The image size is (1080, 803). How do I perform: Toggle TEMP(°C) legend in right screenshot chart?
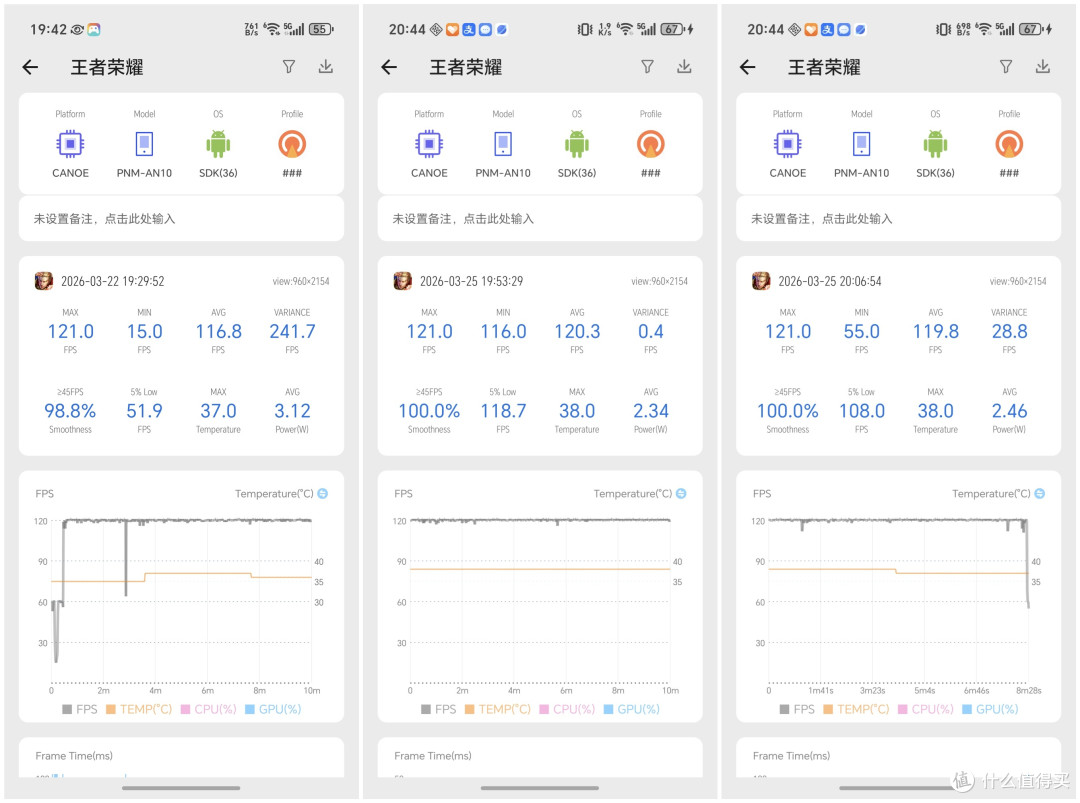(x=857, y=709)
